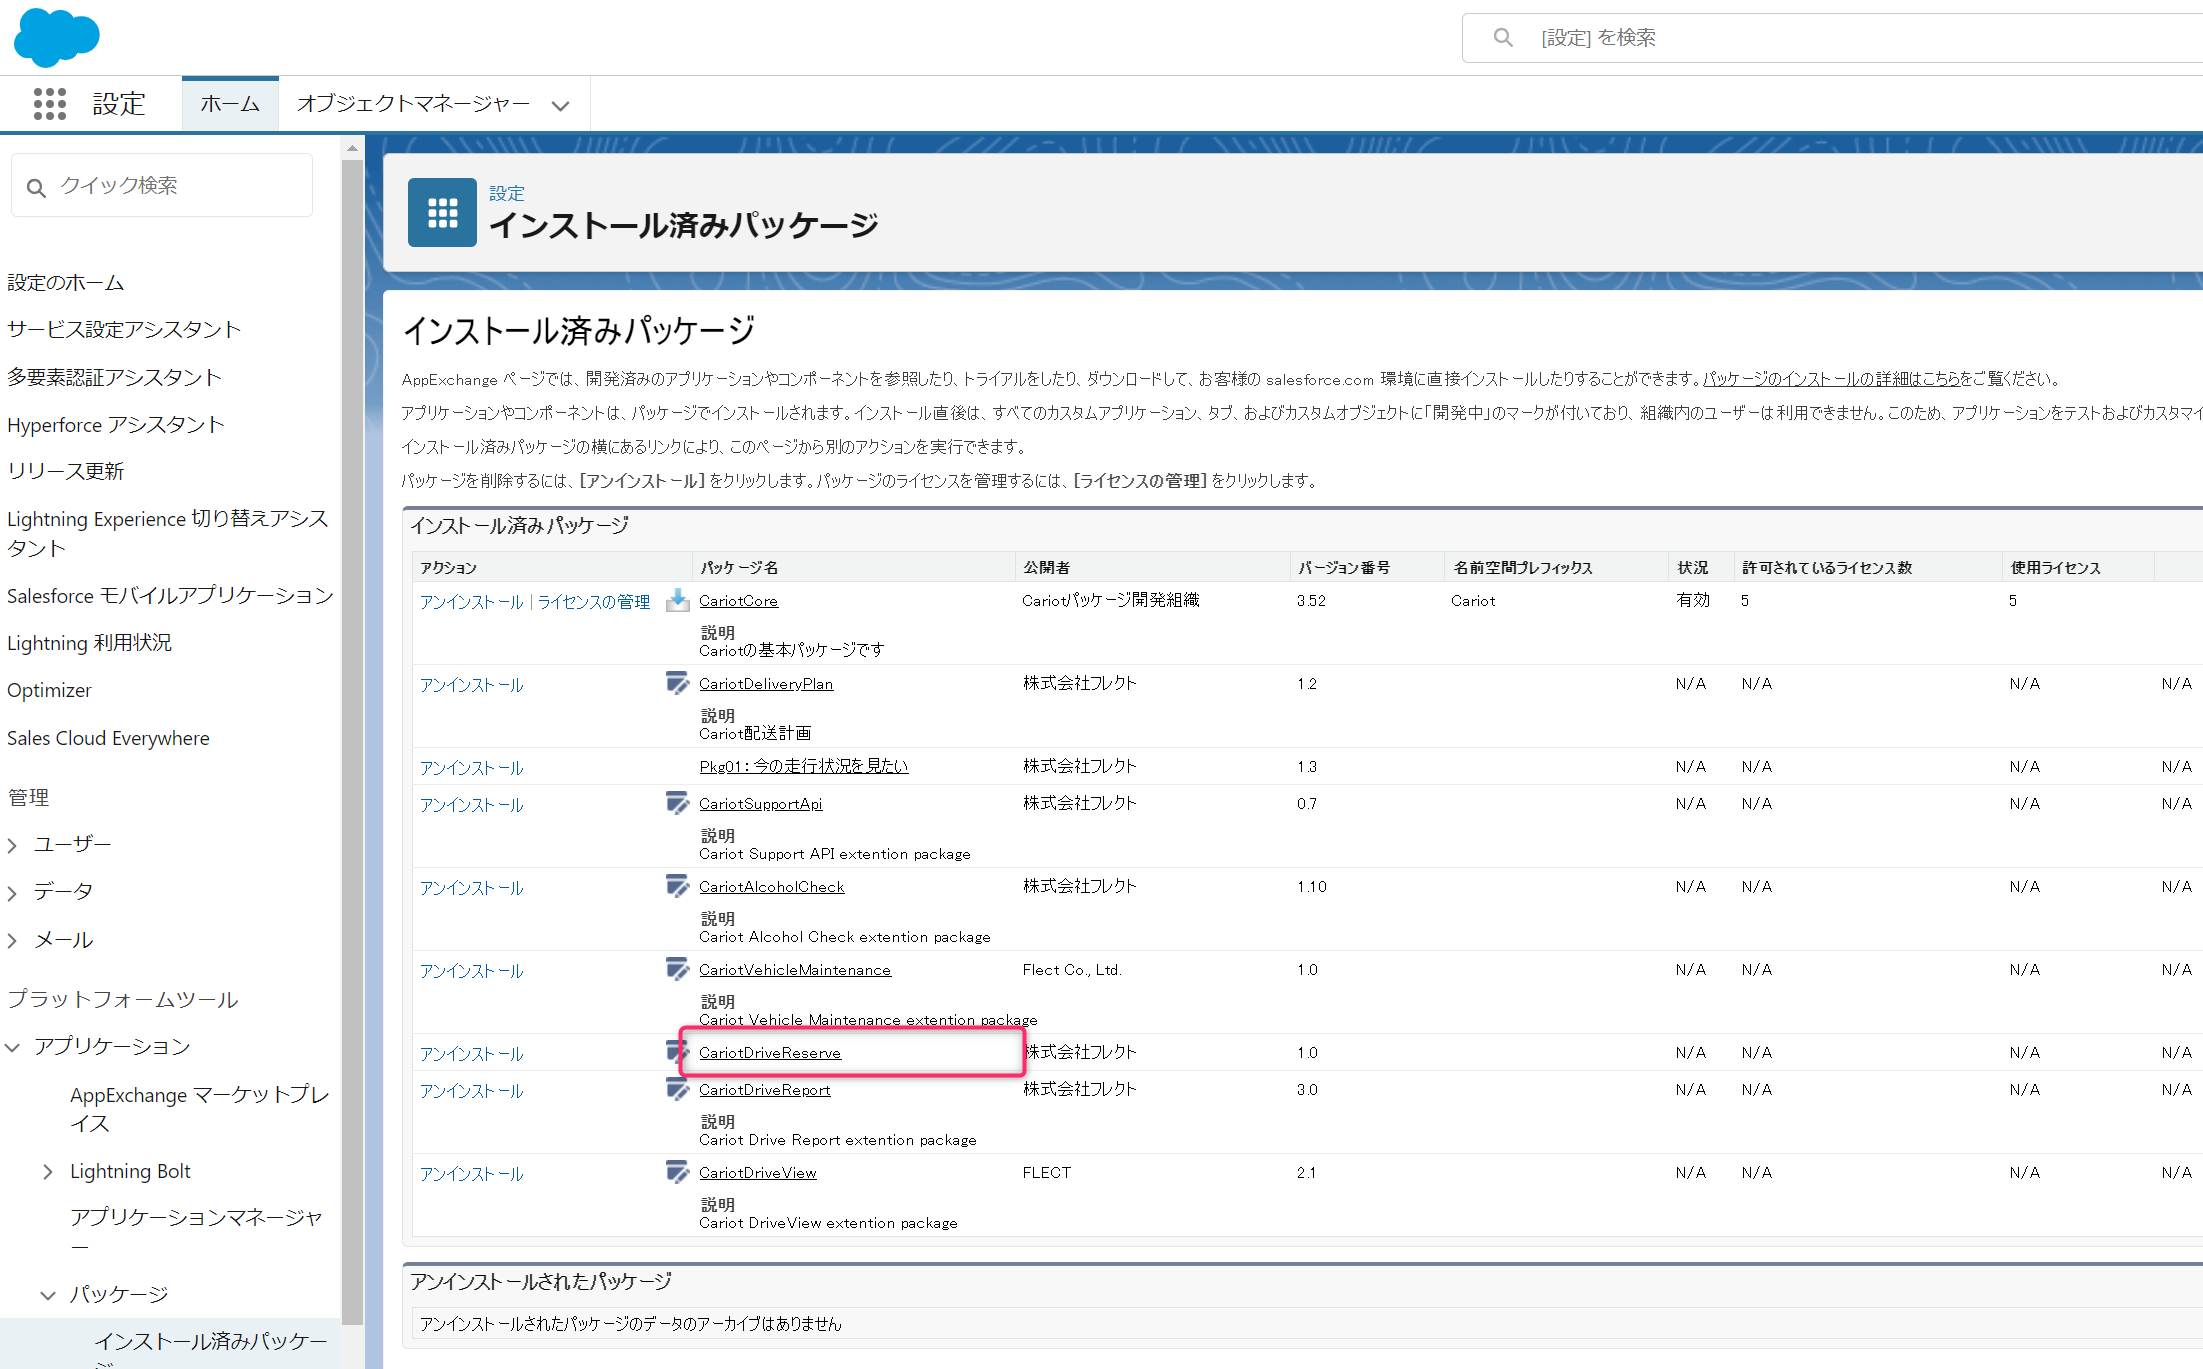Image resolution: width=2203 pixels, height=1369 pixels.
Task: Open the CariotSupportApi package link
Action: coord(760,804)
